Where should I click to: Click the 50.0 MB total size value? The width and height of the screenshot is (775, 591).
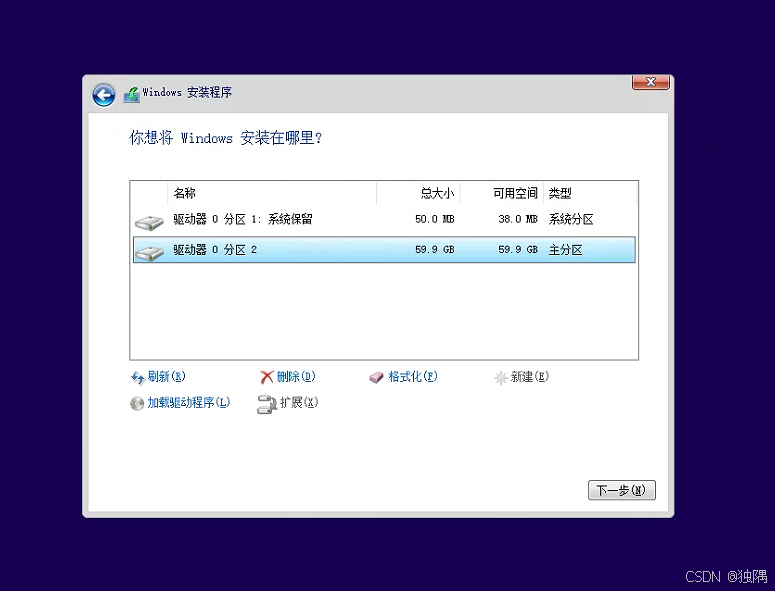434,219
